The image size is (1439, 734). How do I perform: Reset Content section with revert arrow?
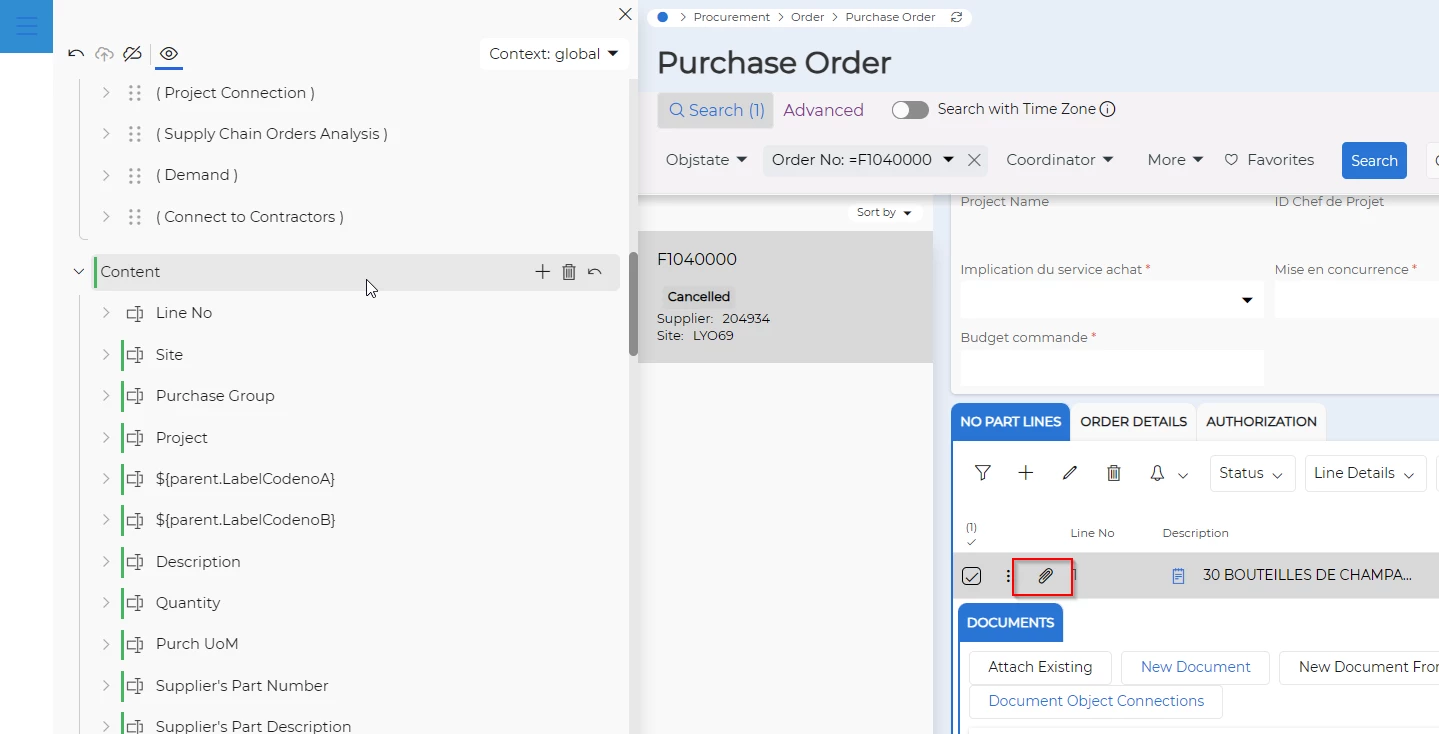click(595, 272)
